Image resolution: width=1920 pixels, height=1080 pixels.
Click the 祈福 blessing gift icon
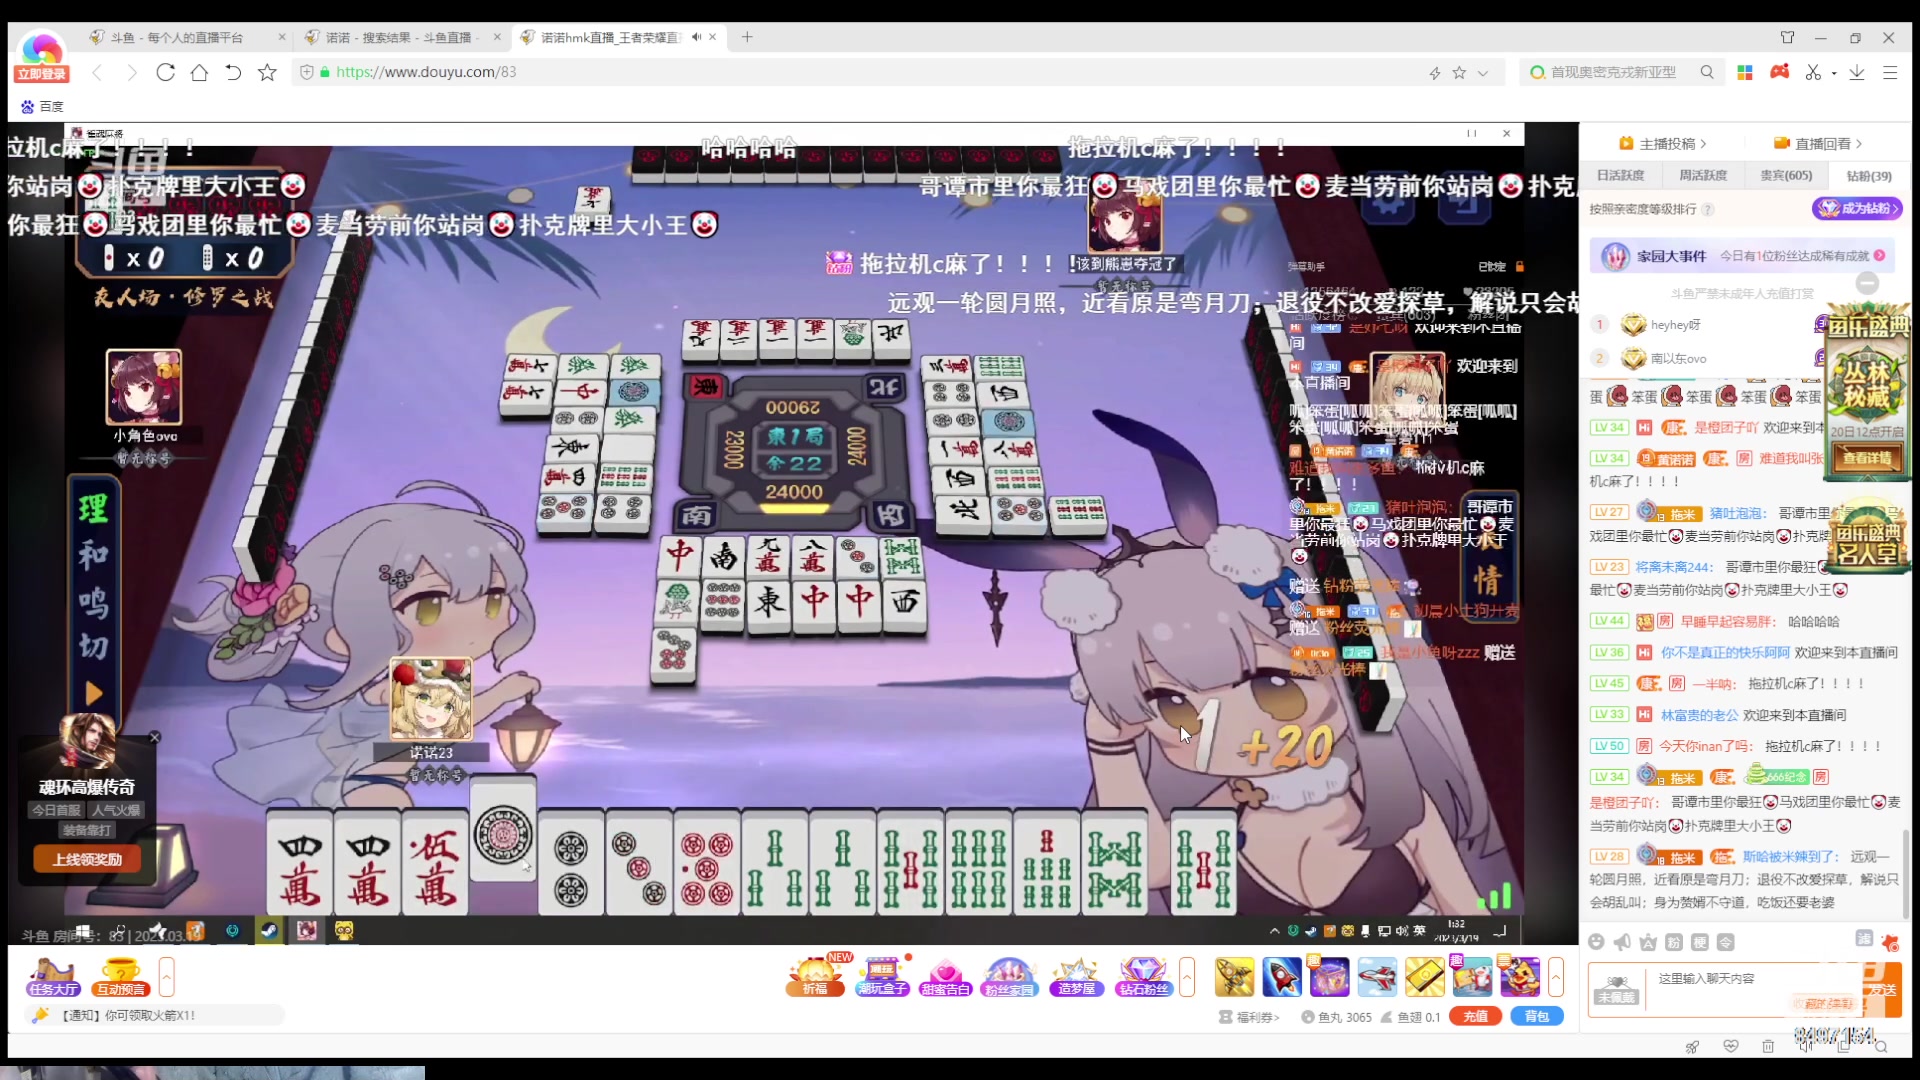tap(814, 975)
